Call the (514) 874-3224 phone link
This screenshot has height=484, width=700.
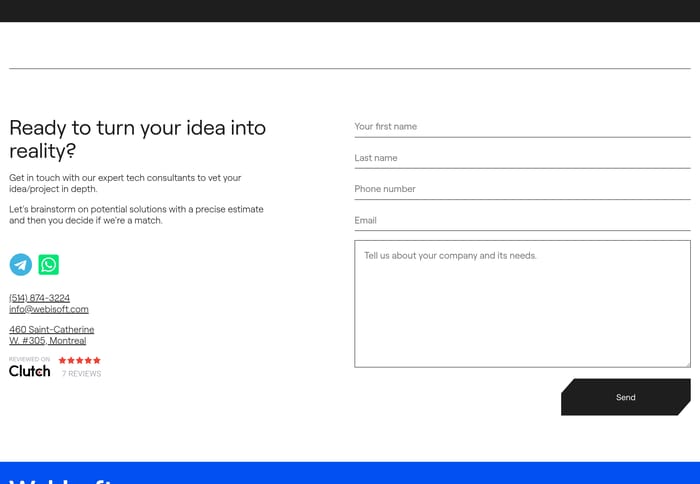(x=39, y=298)
